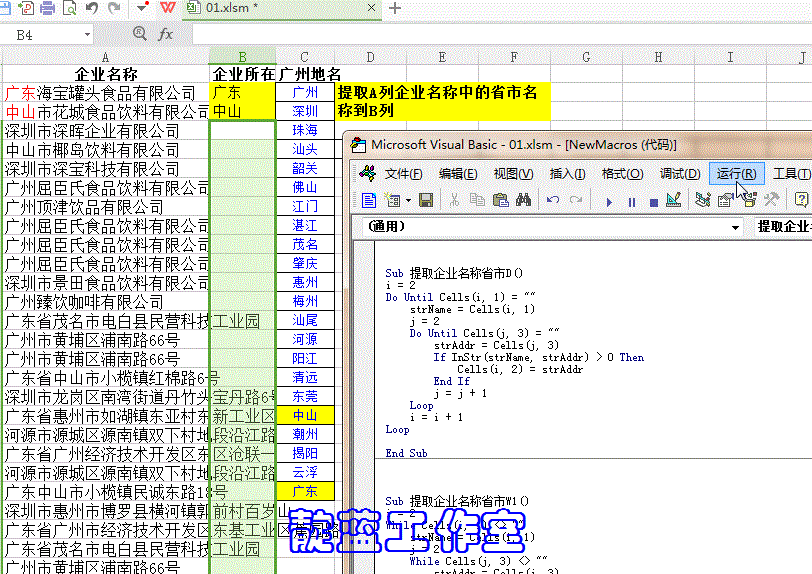Screen dimensions: 812x574
Task: Select cell A2 广东海宝罐头食品有限公司
Action: (x=106, y=93)
